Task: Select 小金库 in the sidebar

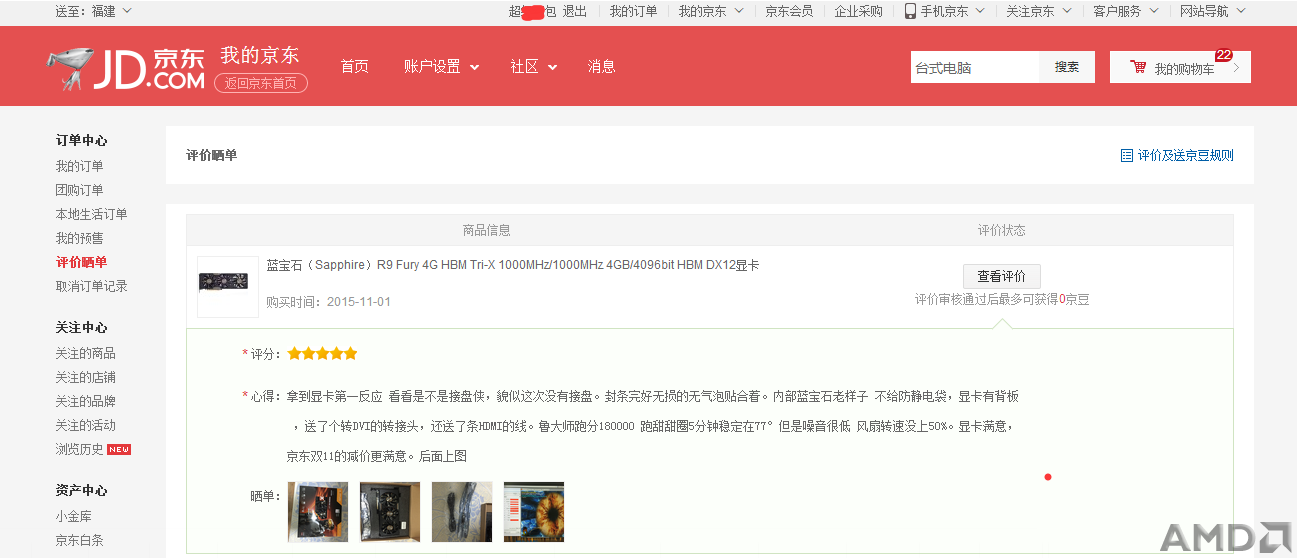Action: coord(73,516)
